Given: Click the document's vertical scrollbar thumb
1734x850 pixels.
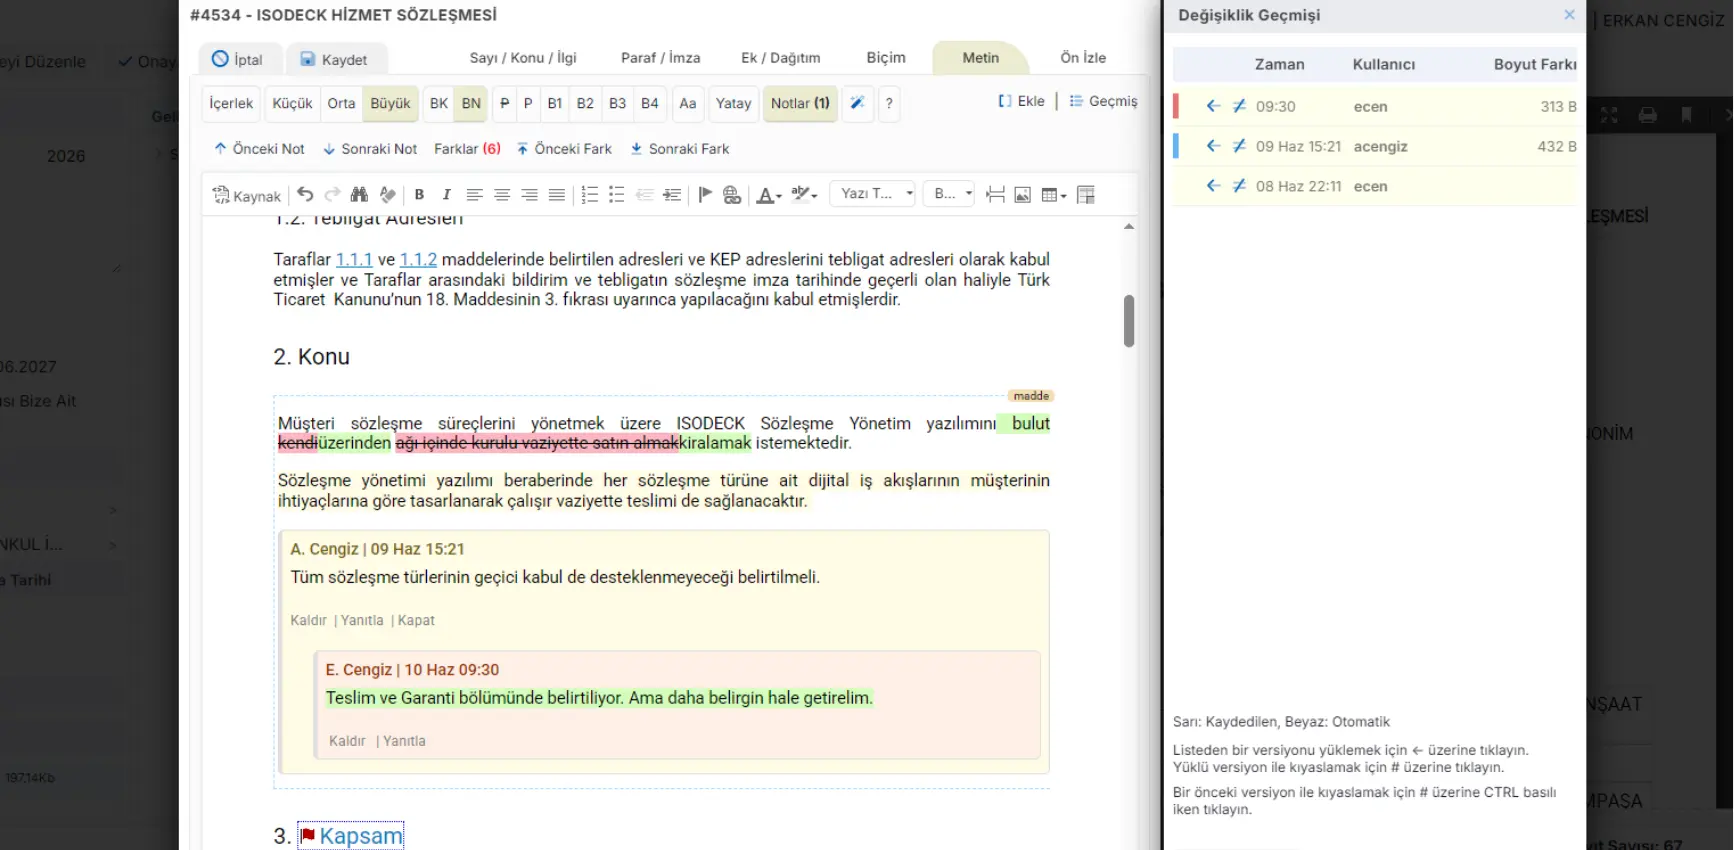Looking at the screenshot, I should [x=1129, y=321].
